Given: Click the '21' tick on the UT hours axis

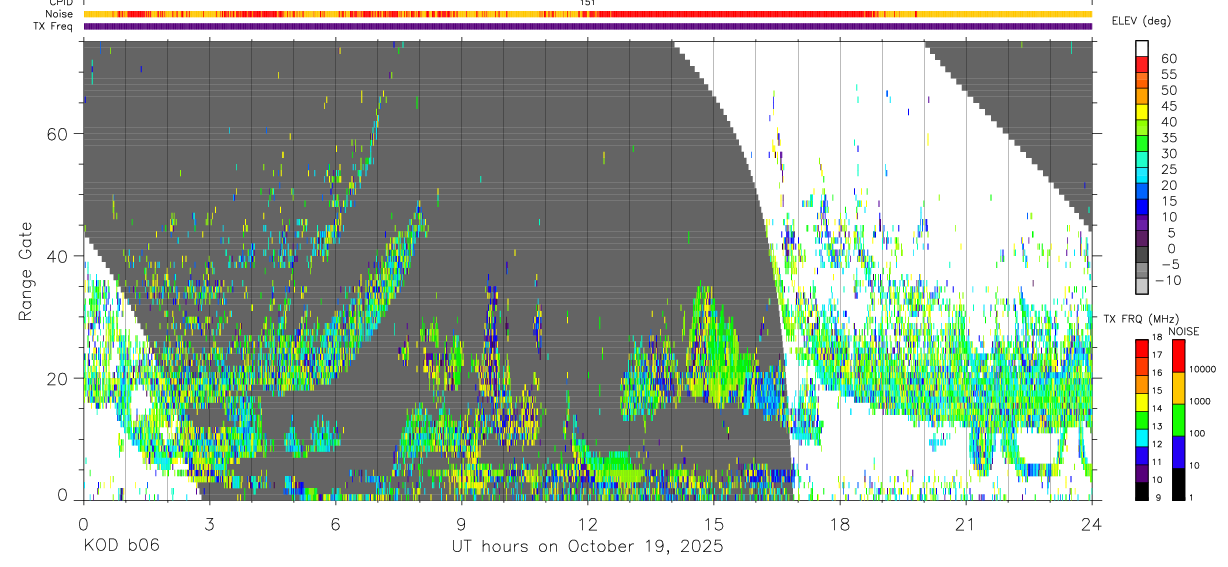Looking at the screenshot, I should tap(965, 523).
